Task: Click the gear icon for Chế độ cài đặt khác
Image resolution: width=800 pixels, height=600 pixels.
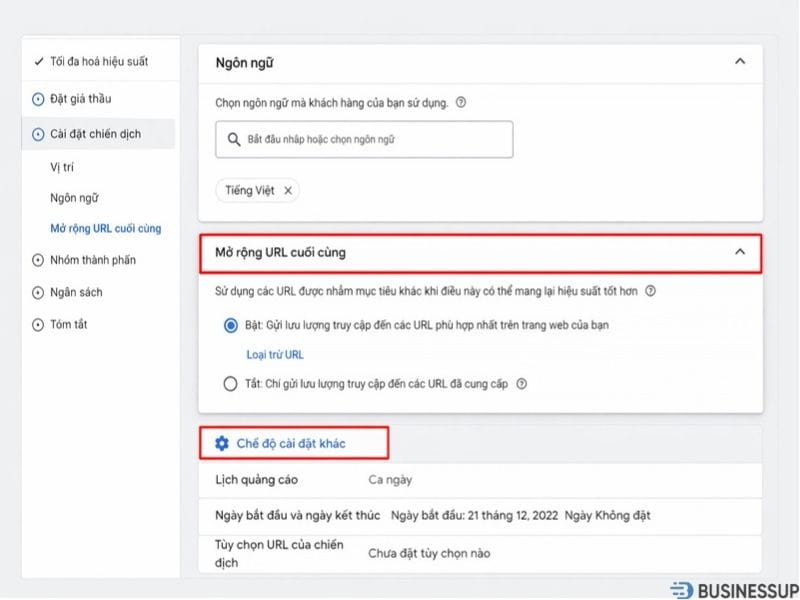Action: tap(222, 443)
